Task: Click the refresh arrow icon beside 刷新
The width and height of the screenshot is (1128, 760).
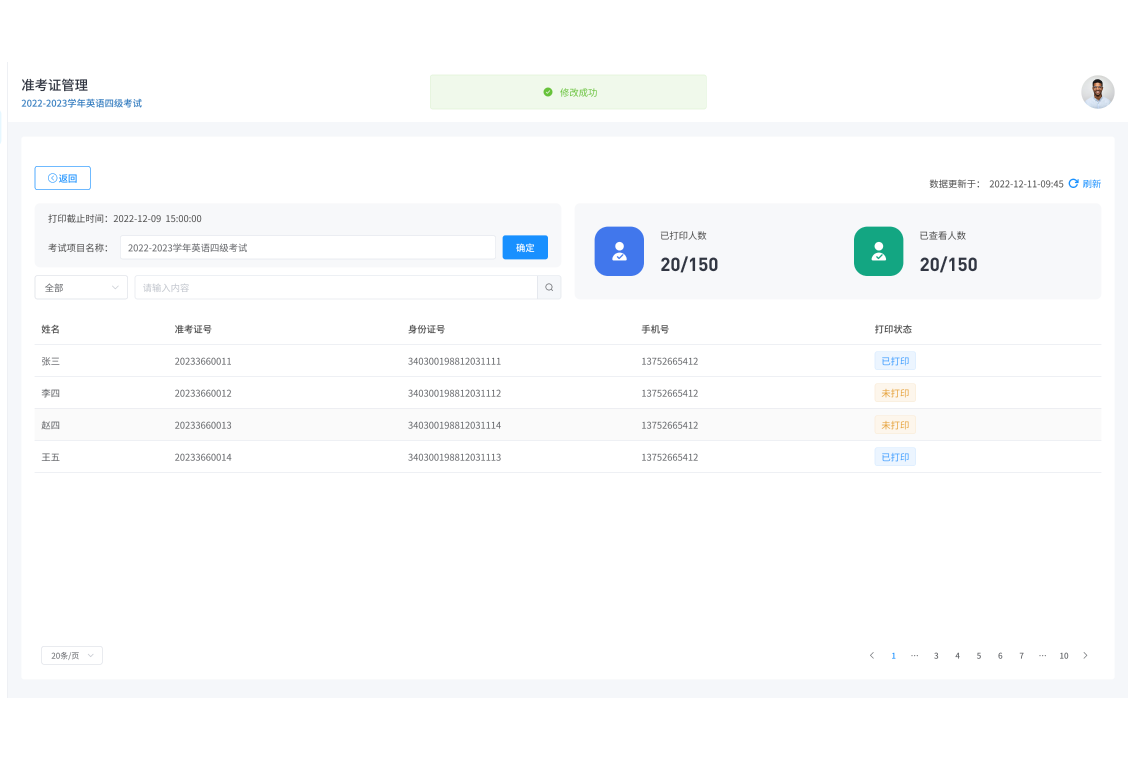Action: click(x=1073, y=184)
